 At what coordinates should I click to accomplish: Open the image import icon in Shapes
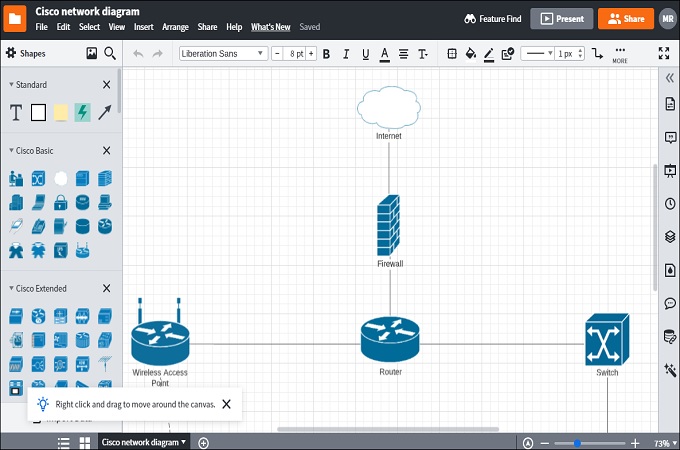tap(92, 54)
